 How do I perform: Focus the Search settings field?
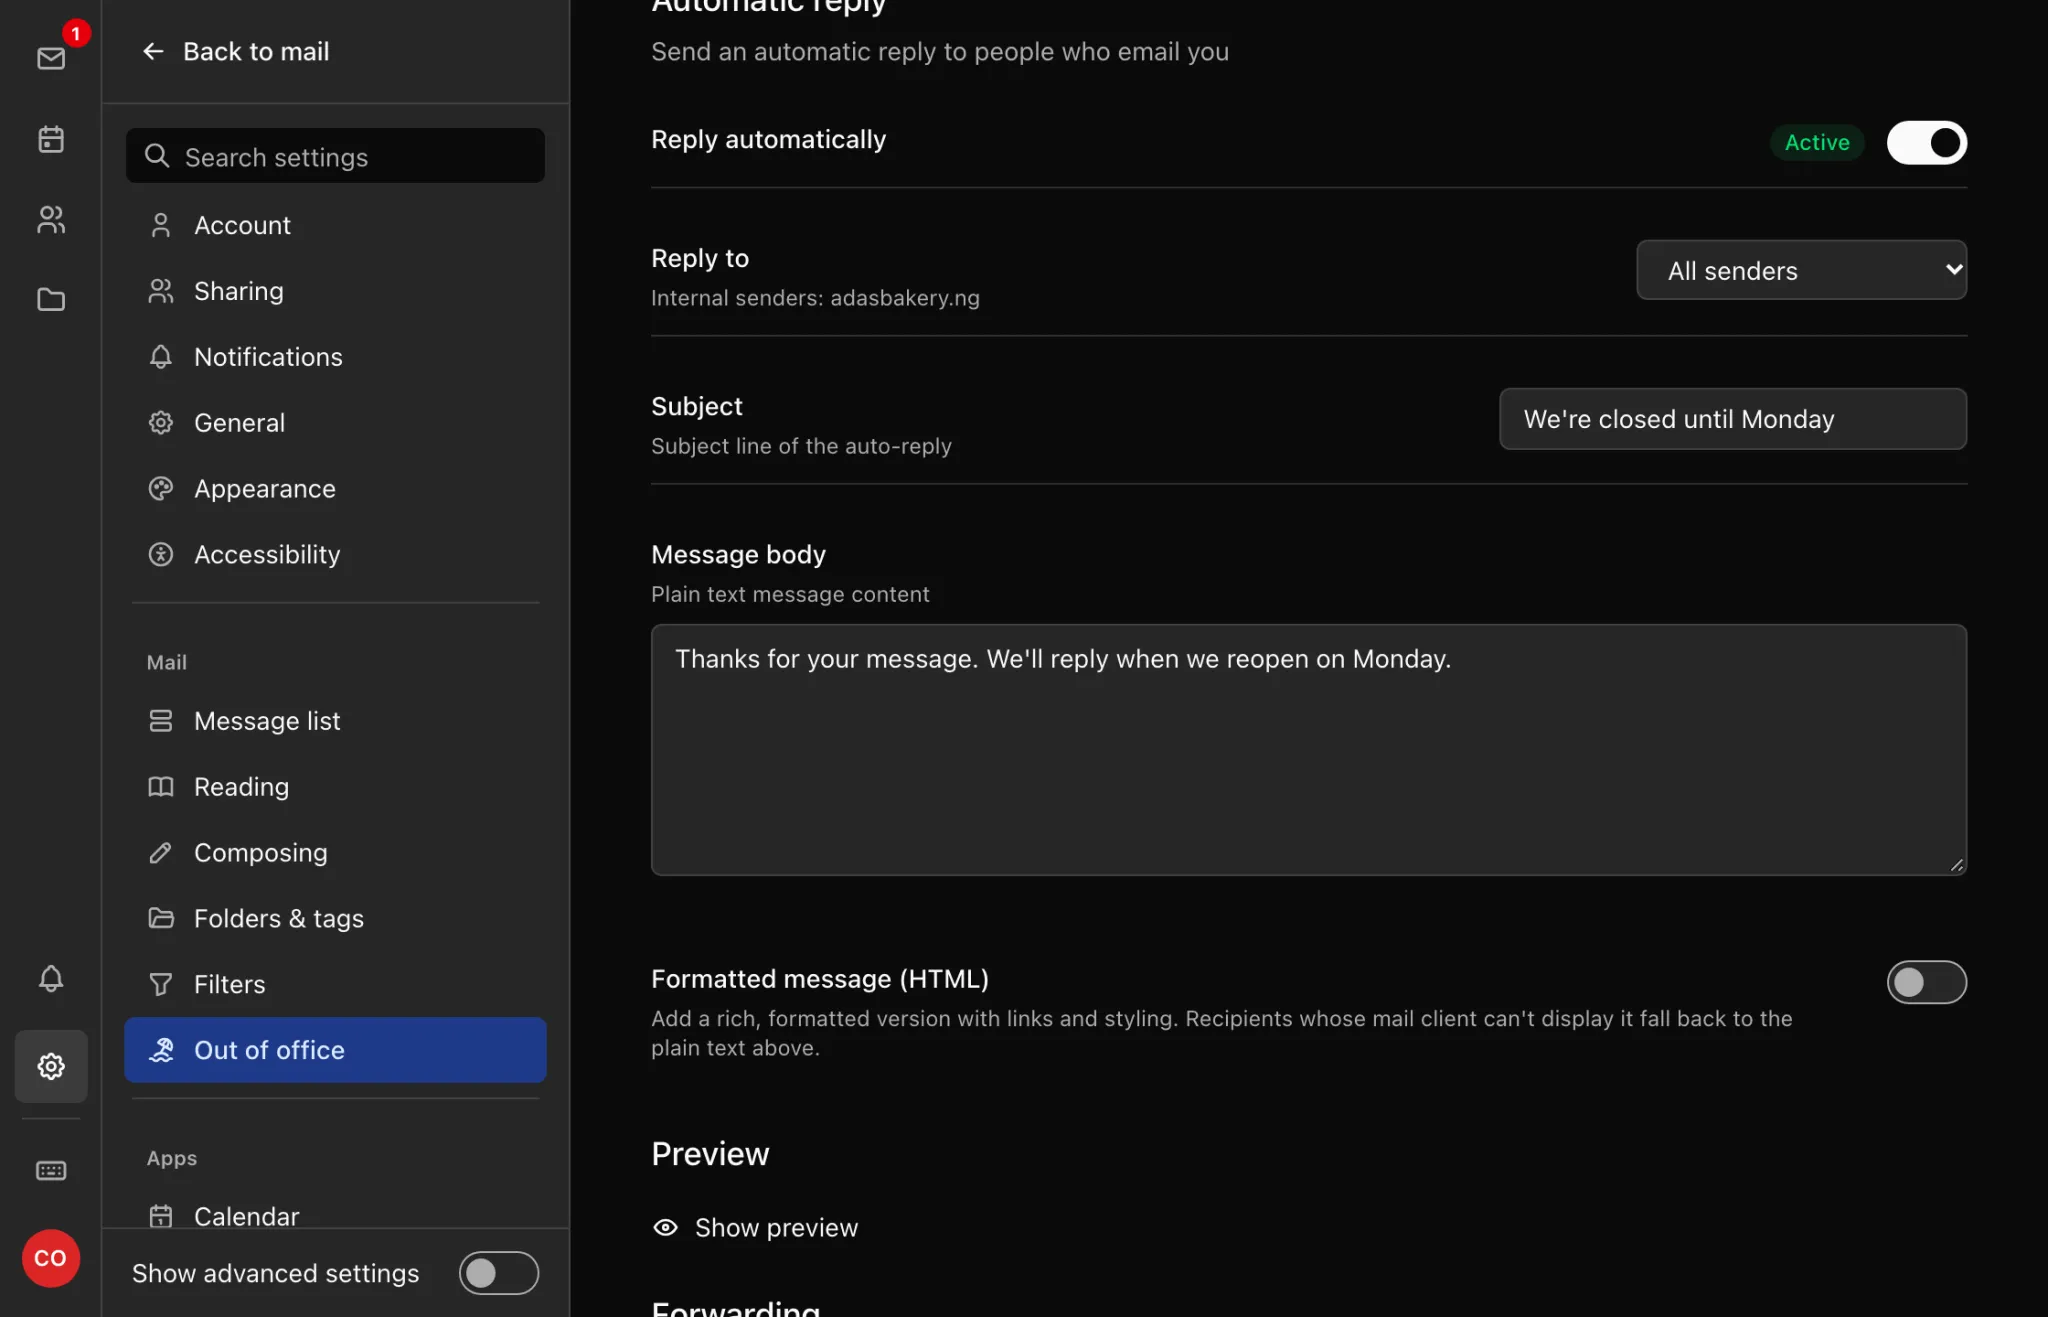pos(335,156)
